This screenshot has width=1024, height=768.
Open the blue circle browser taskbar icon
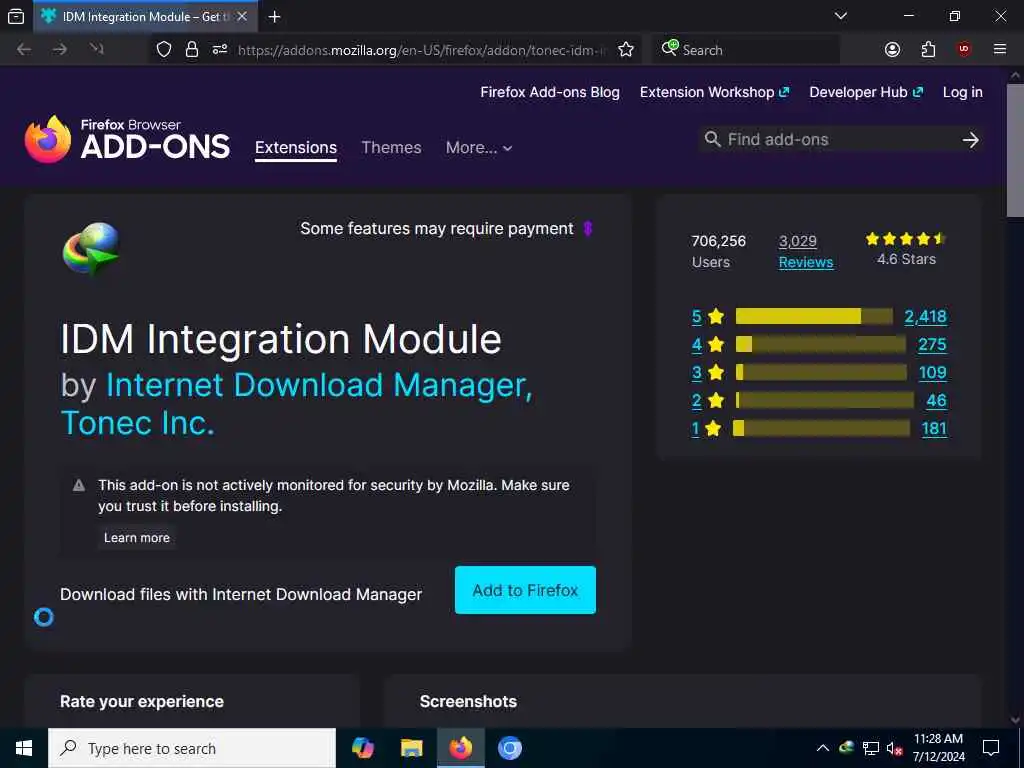(509, 748)
